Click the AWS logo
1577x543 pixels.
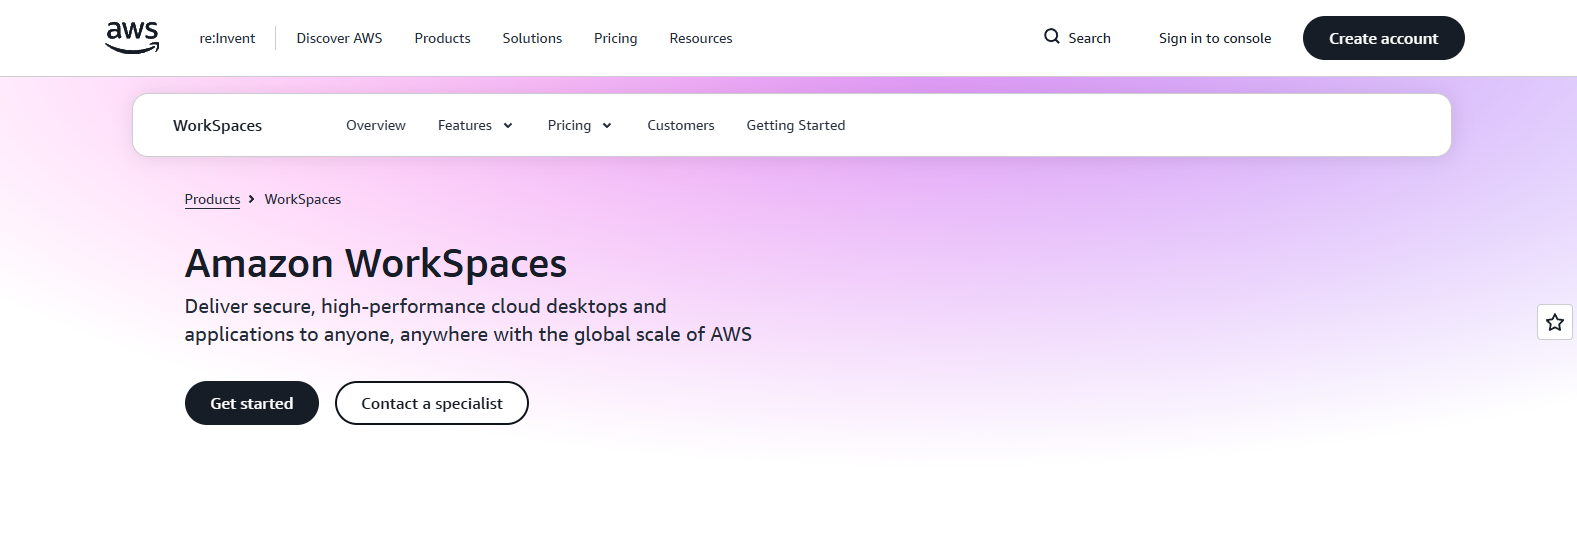point(132,37)
